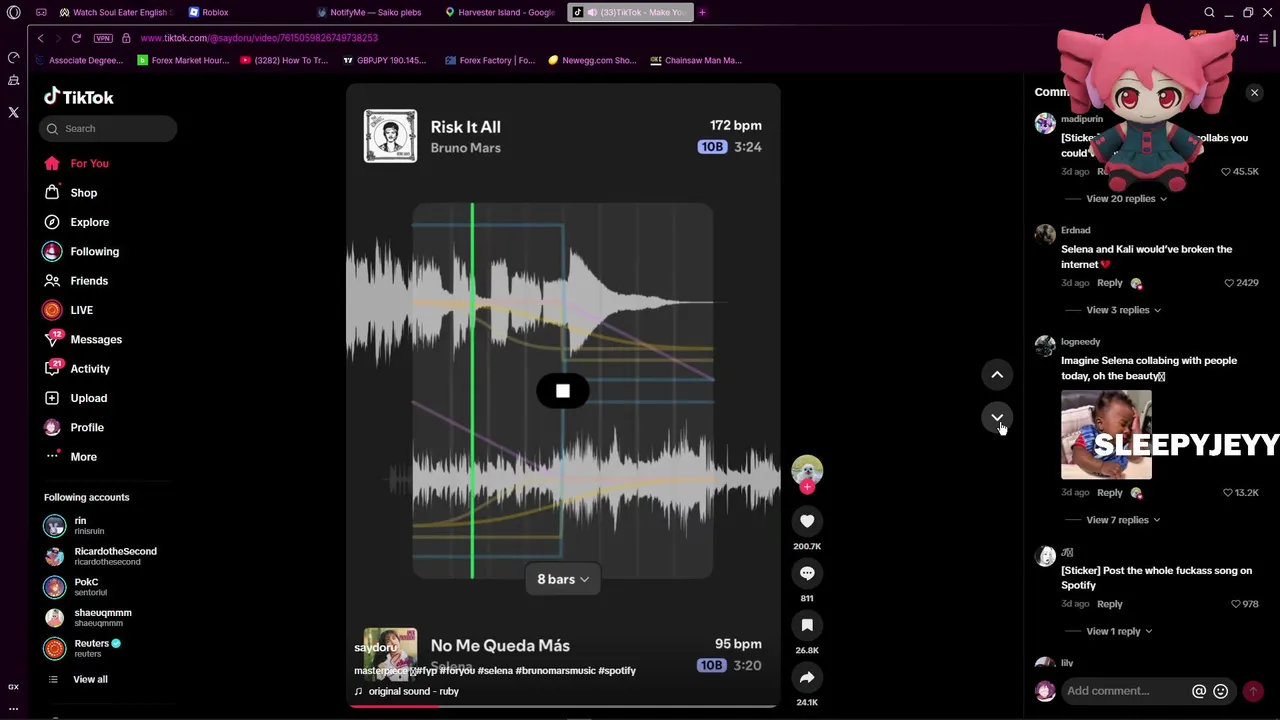
Task: Skip to the next video with down arrow
Action: pyautogui.click(x=997, y=417)
